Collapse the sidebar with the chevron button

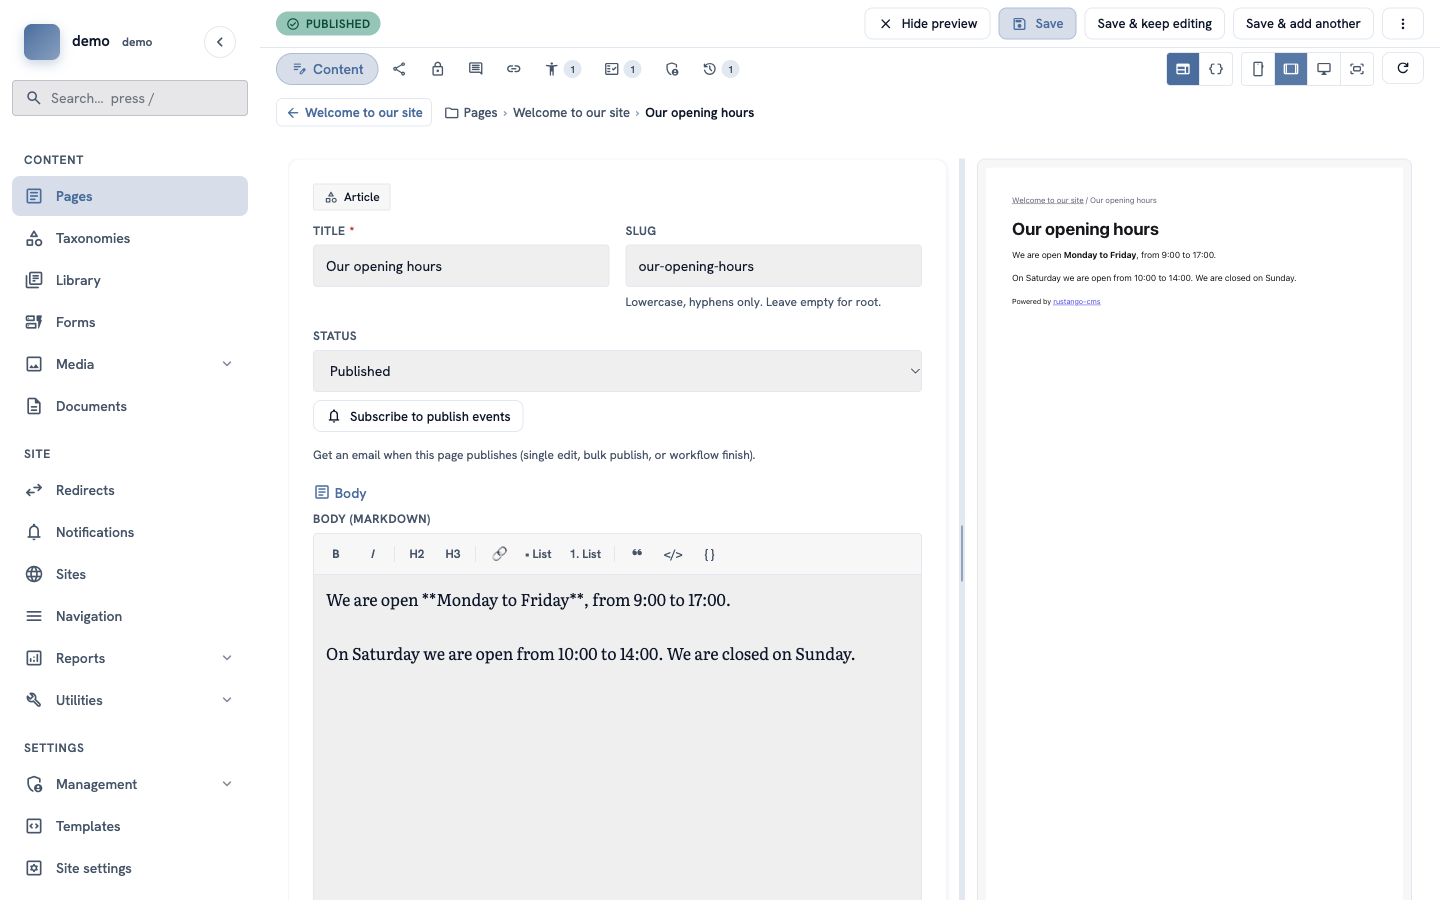pos(220,42)
